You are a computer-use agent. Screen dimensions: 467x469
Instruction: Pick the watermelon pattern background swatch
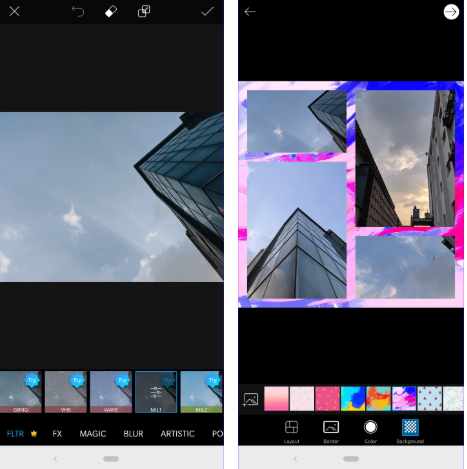tap(430, 398)
